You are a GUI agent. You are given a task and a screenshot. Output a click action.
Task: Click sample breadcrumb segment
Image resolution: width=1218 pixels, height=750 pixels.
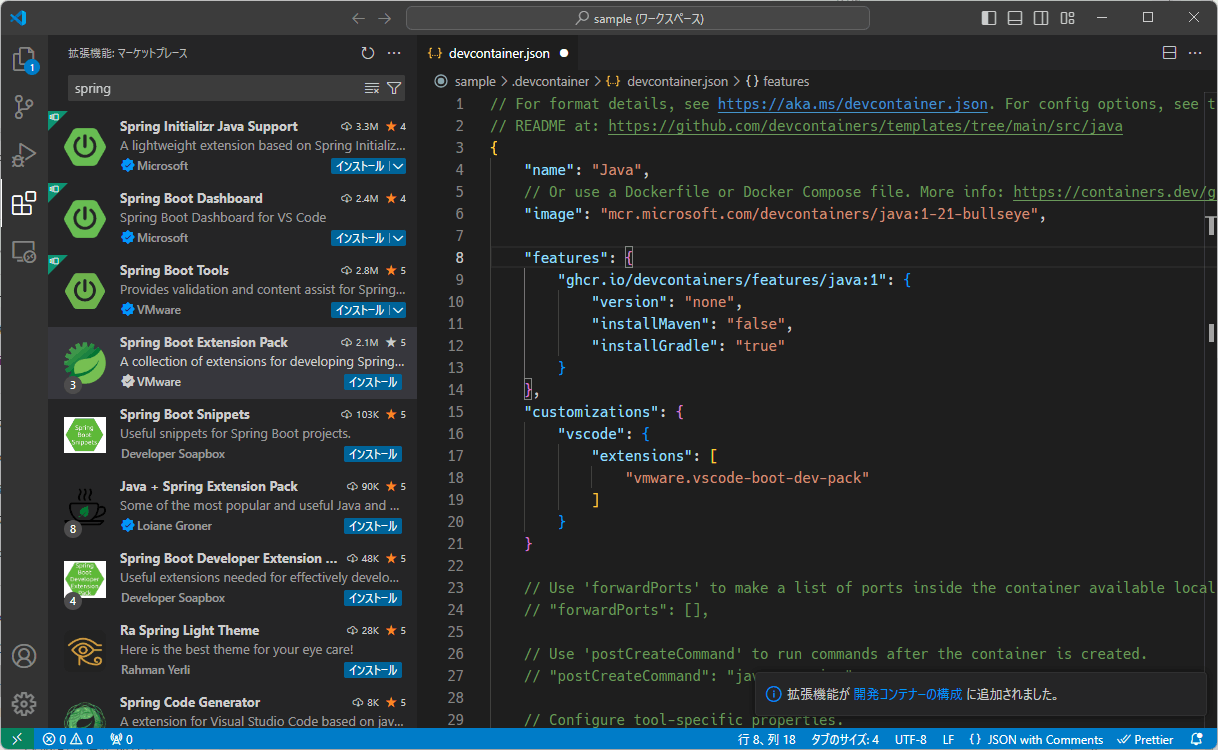tap(475, 81)
